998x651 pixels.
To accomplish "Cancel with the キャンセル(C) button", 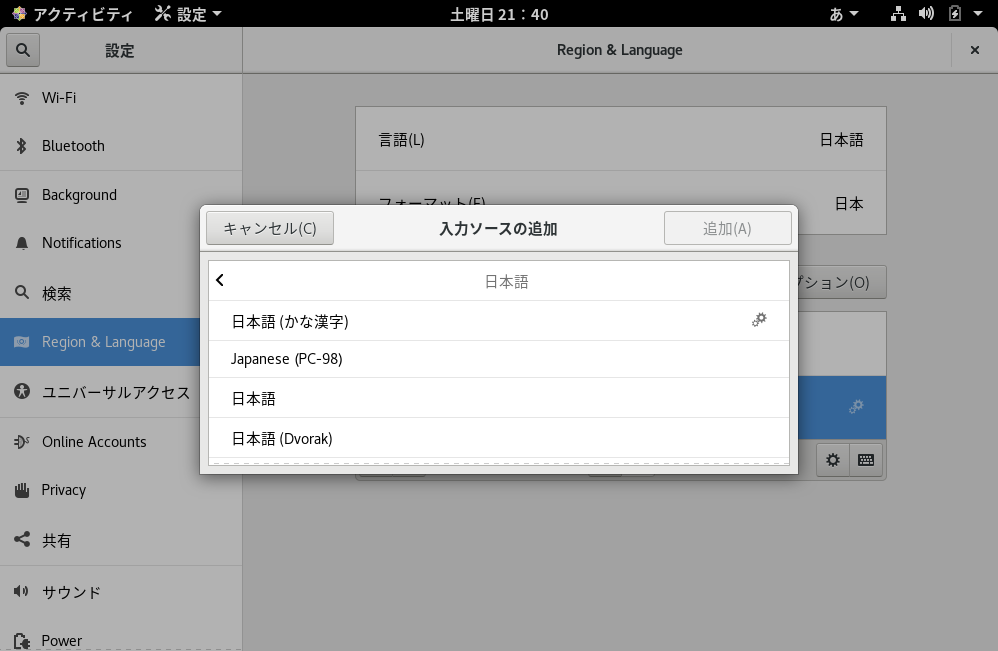I will 270,228.
